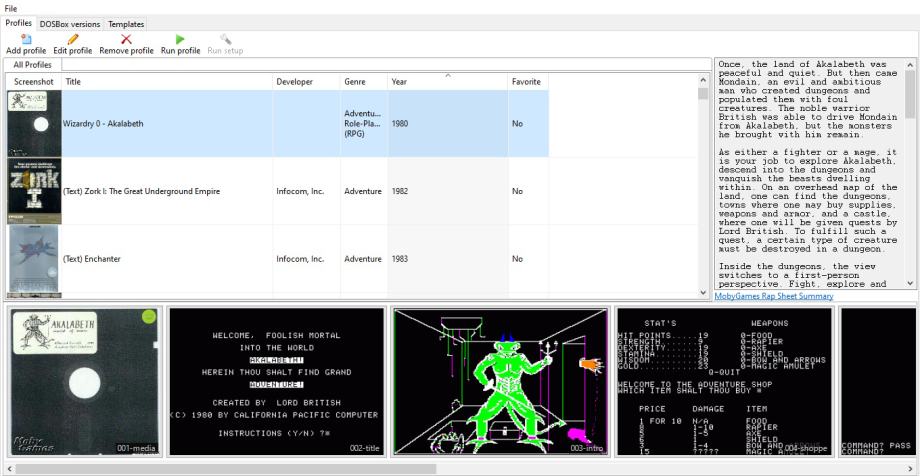Open the 001-media Akalabeth floppy thumbnail
This screenshot has width=920, height=476.
(84, 382)
